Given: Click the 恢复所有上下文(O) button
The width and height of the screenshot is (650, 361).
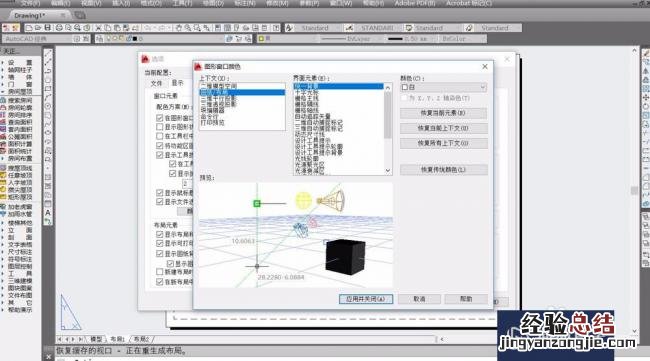Looking at the screenshot, I should point(443,143).
